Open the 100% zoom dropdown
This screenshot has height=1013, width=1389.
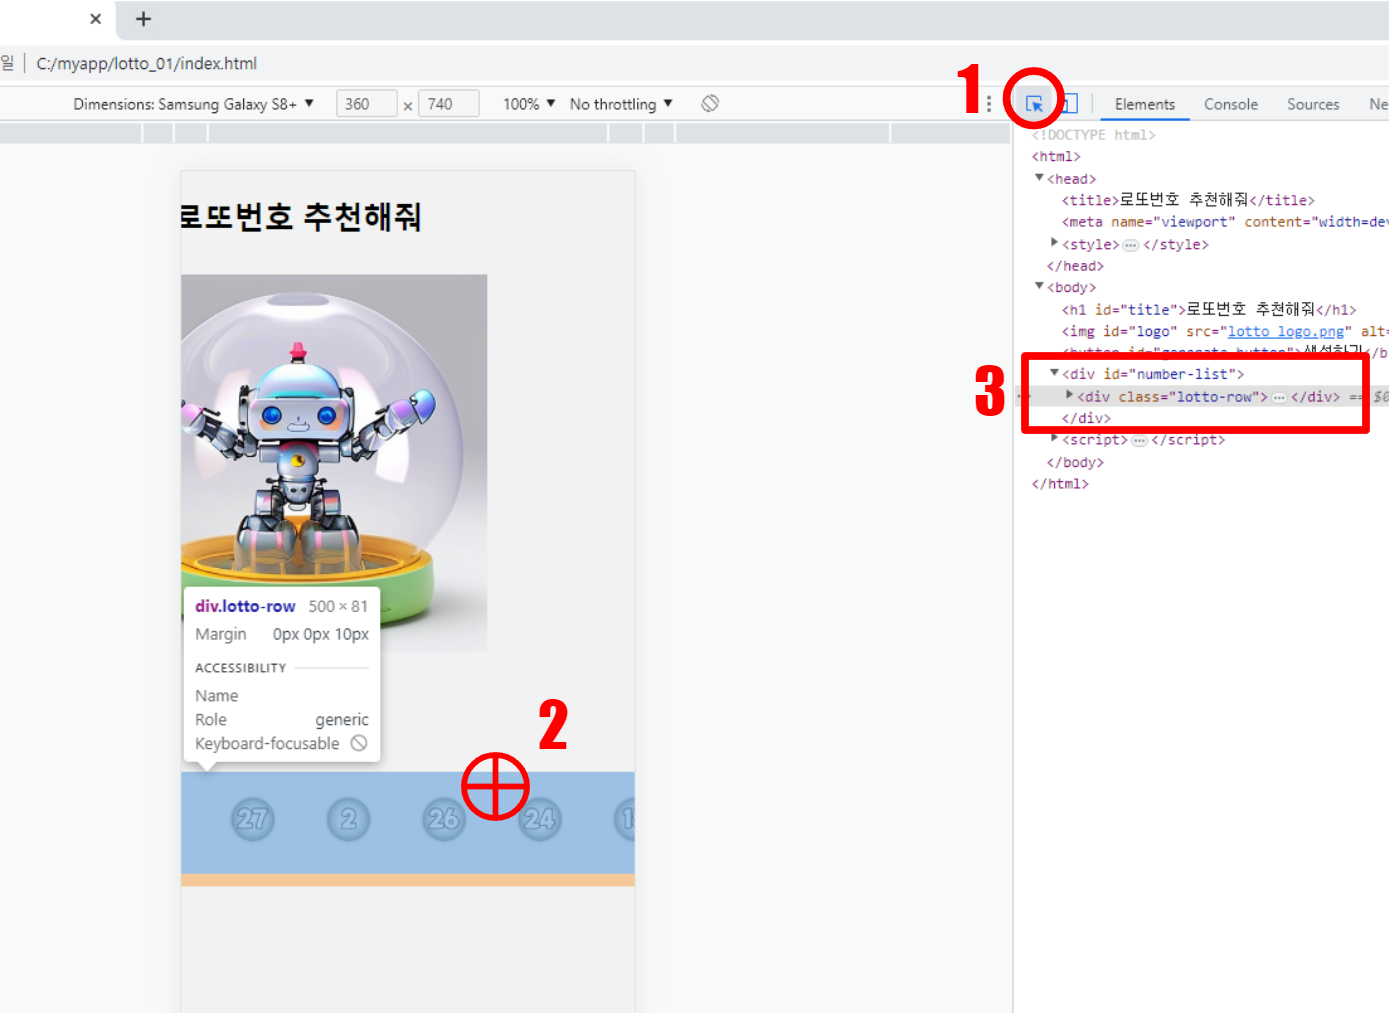pyautogui.click(x=529, y=104)
